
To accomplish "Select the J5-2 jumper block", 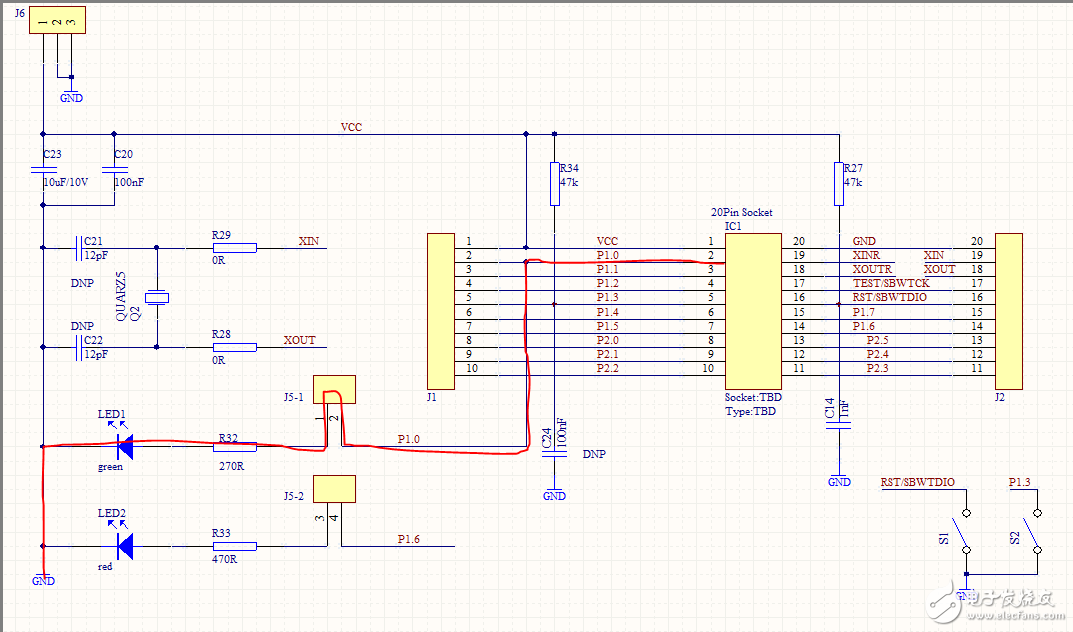I will tap(334, 489).
